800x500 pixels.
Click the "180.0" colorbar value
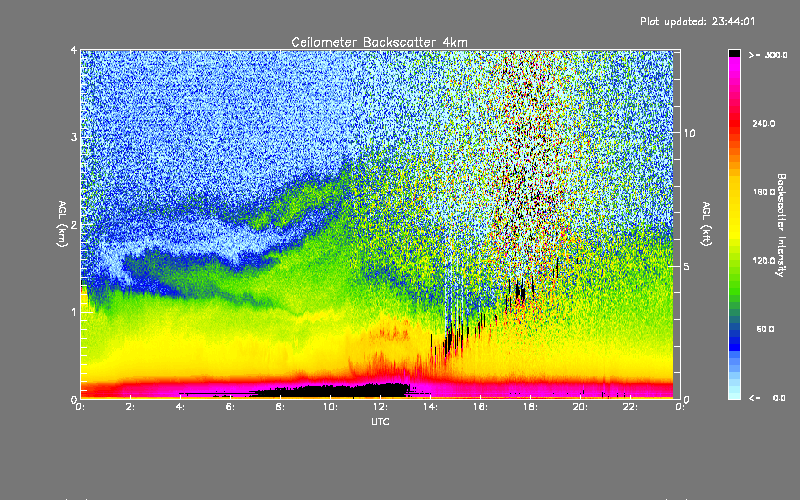[764, 192]
